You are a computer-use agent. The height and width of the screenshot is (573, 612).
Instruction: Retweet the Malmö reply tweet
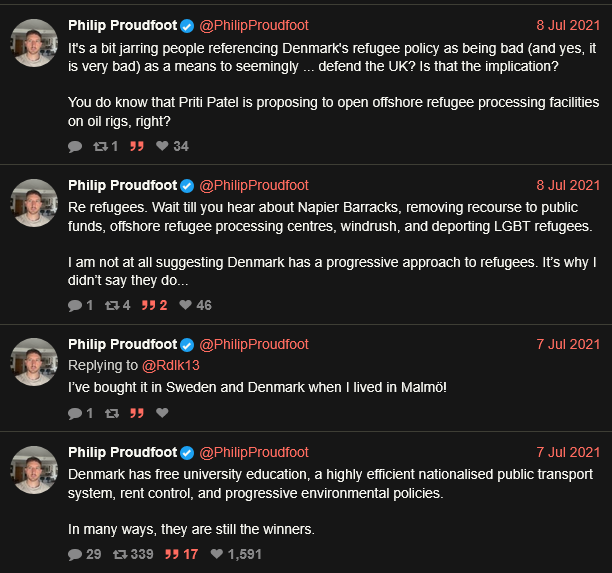pos(112,413)
